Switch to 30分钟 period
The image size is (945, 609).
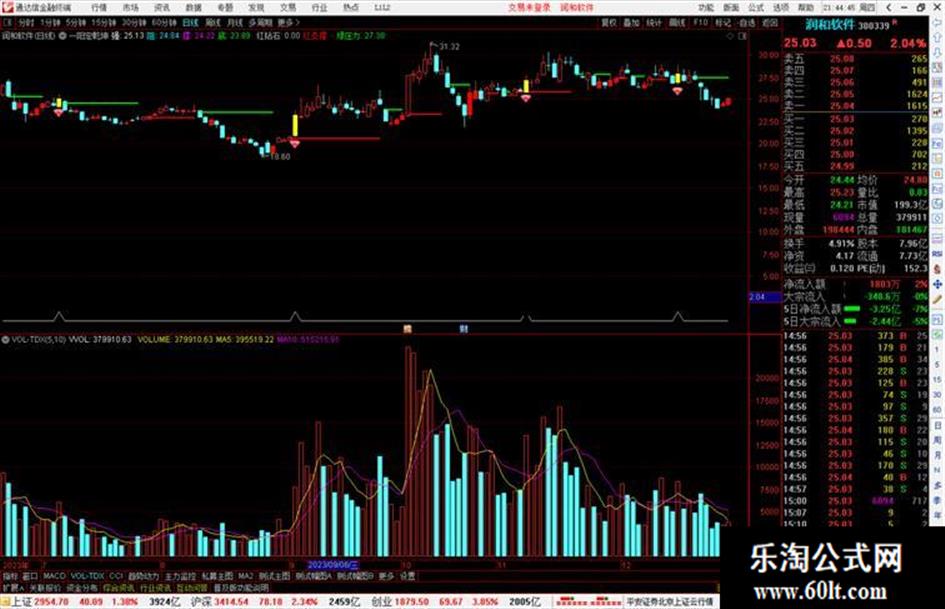tap(134, 22)
